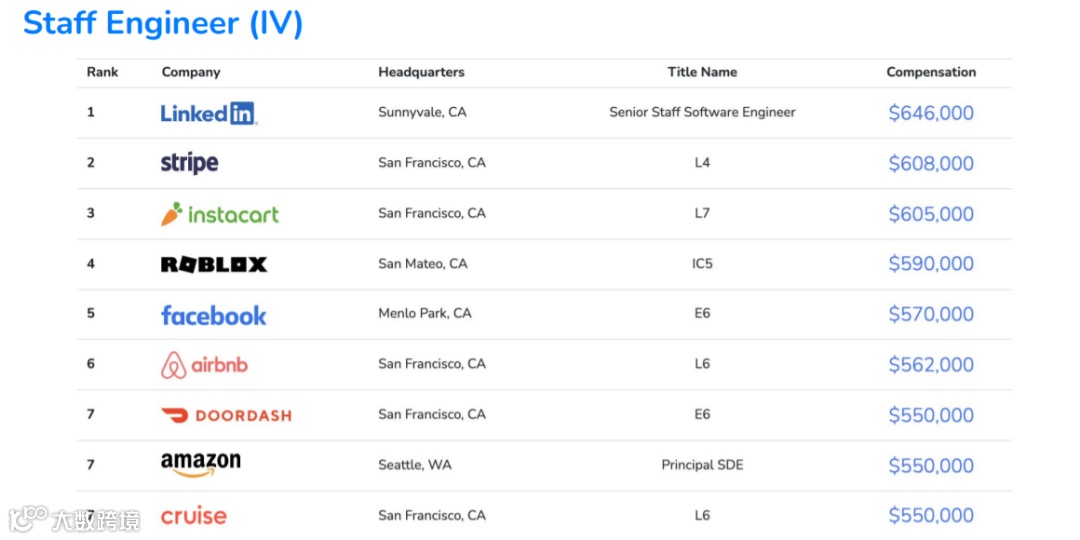This screenshot has height=540, width=1080.
Task: Click the Roblox logo
Action: [214, 264]
